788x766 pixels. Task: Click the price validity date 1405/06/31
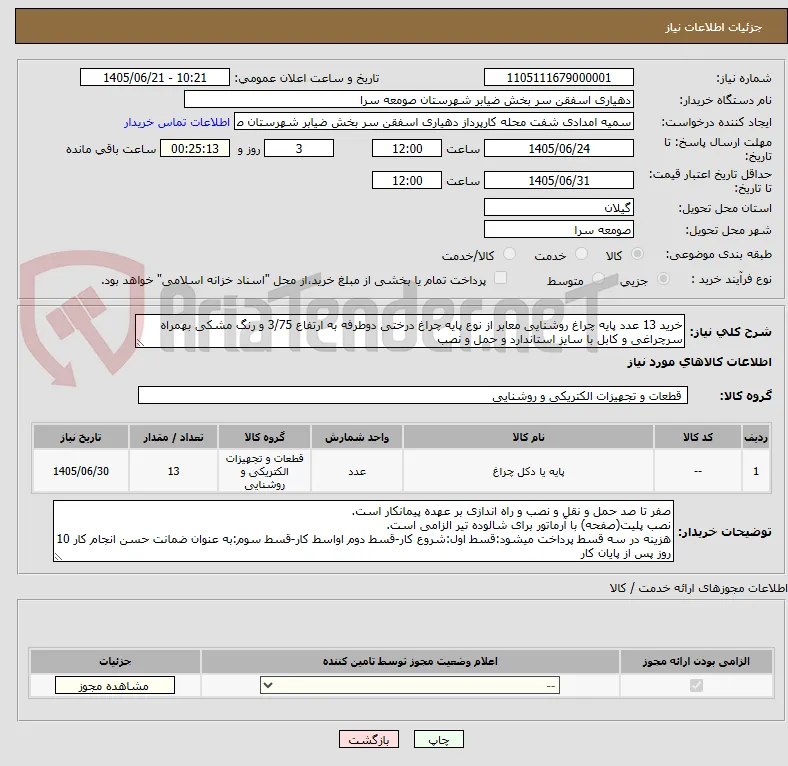pos(558,180)
